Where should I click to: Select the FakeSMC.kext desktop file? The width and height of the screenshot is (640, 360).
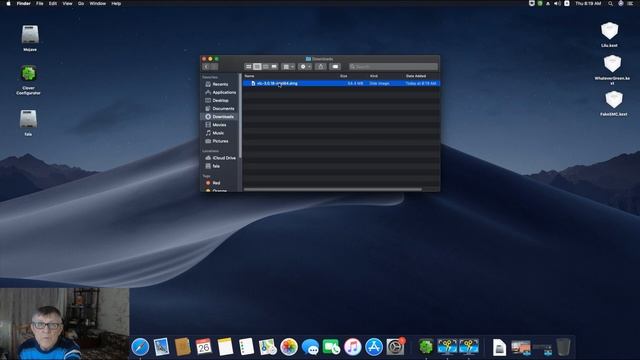coord(613,103)
